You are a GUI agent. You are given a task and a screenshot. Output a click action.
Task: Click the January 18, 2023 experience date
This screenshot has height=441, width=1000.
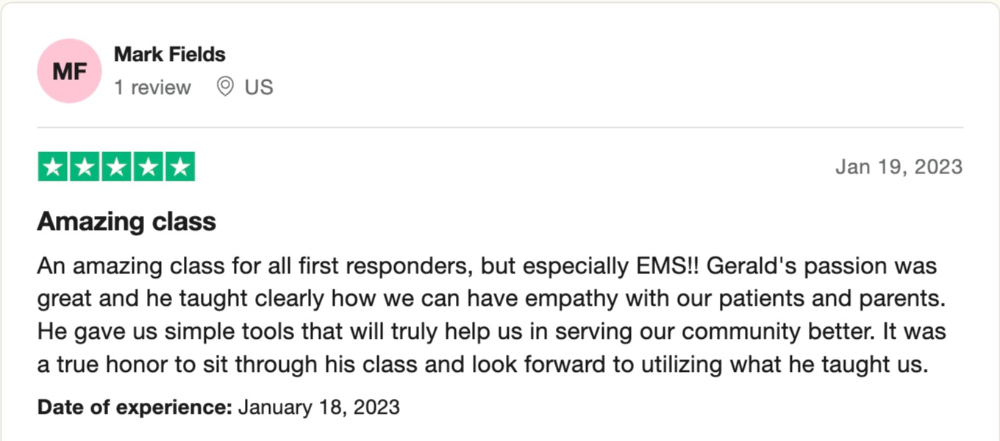point(319,407)
